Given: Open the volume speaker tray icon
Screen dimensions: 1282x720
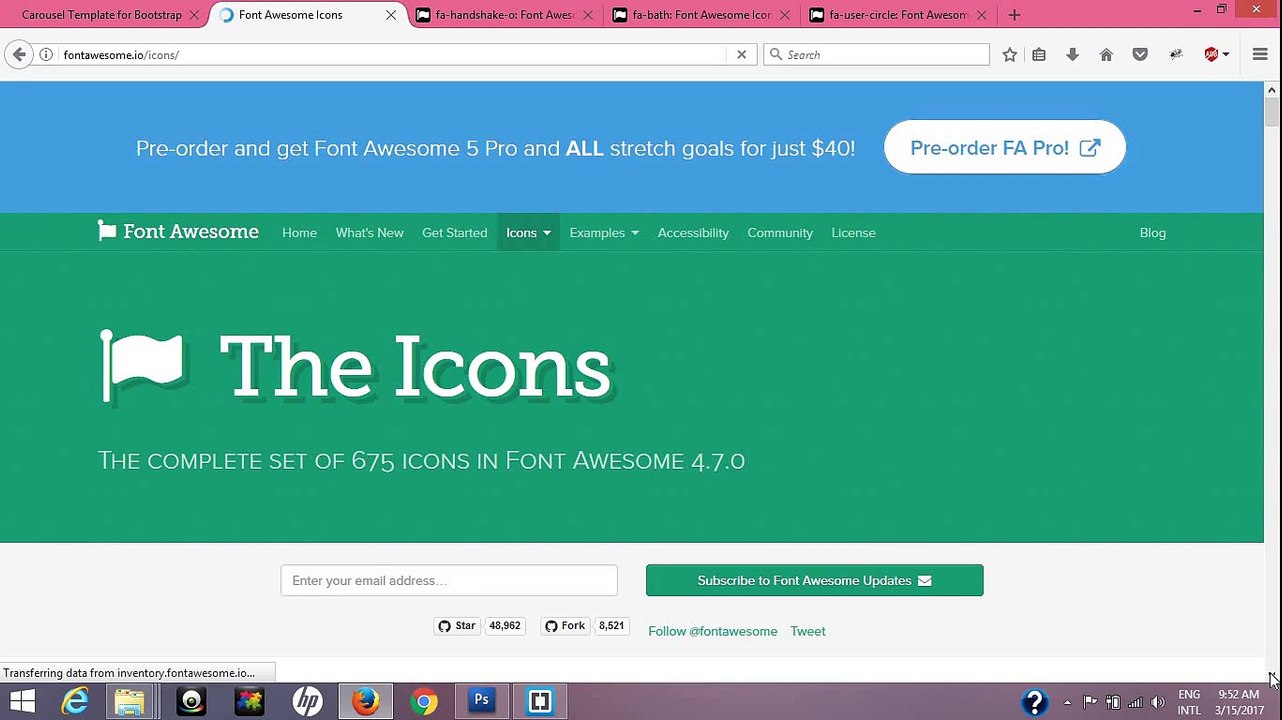Looking at the screenshot, I should tap(1158, 702).
